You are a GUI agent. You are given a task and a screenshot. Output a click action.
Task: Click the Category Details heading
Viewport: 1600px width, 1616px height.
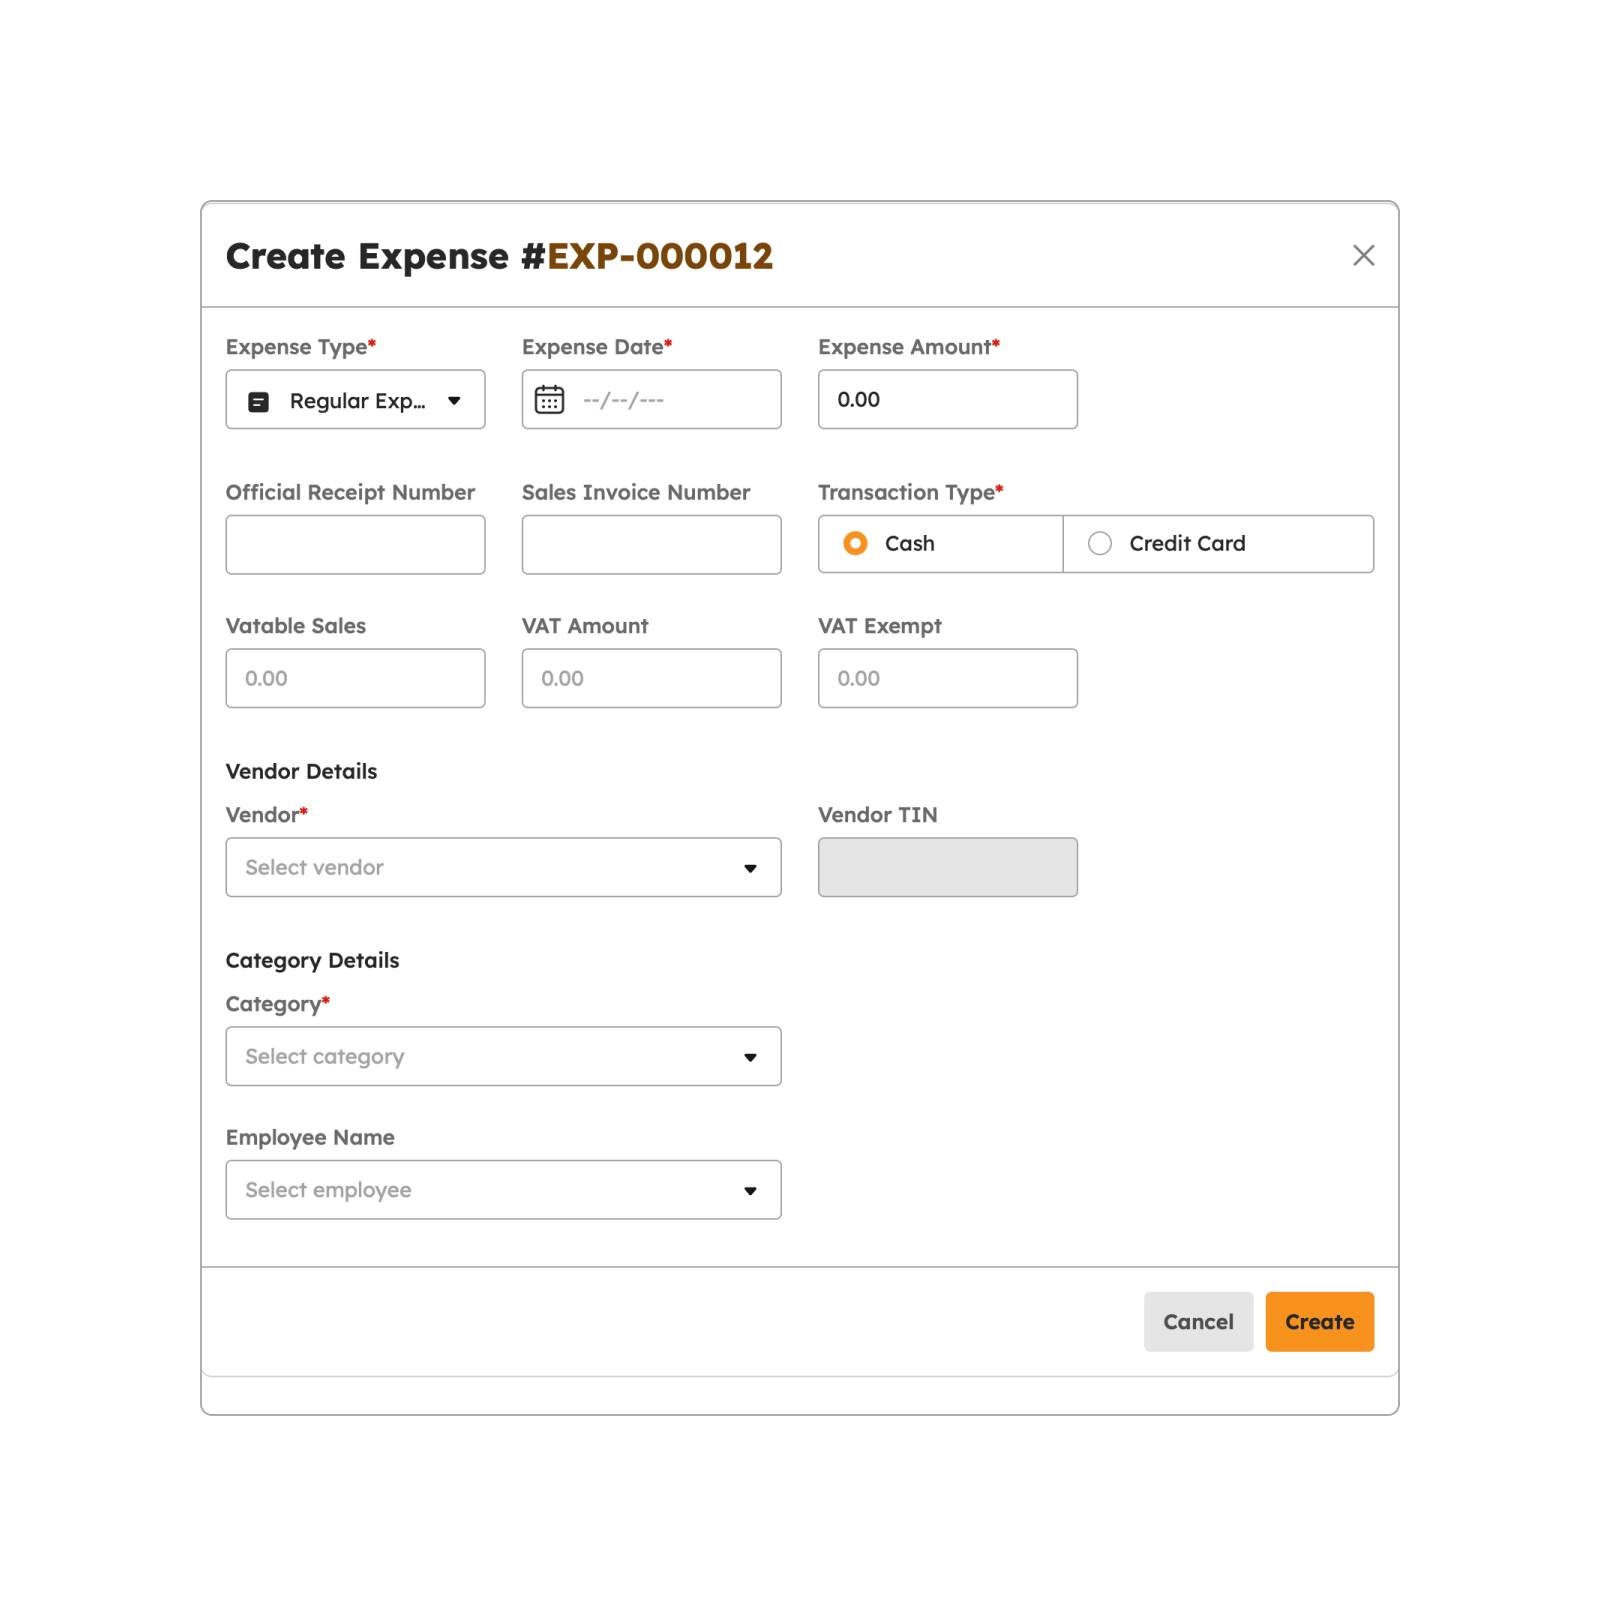coord(312,961)
